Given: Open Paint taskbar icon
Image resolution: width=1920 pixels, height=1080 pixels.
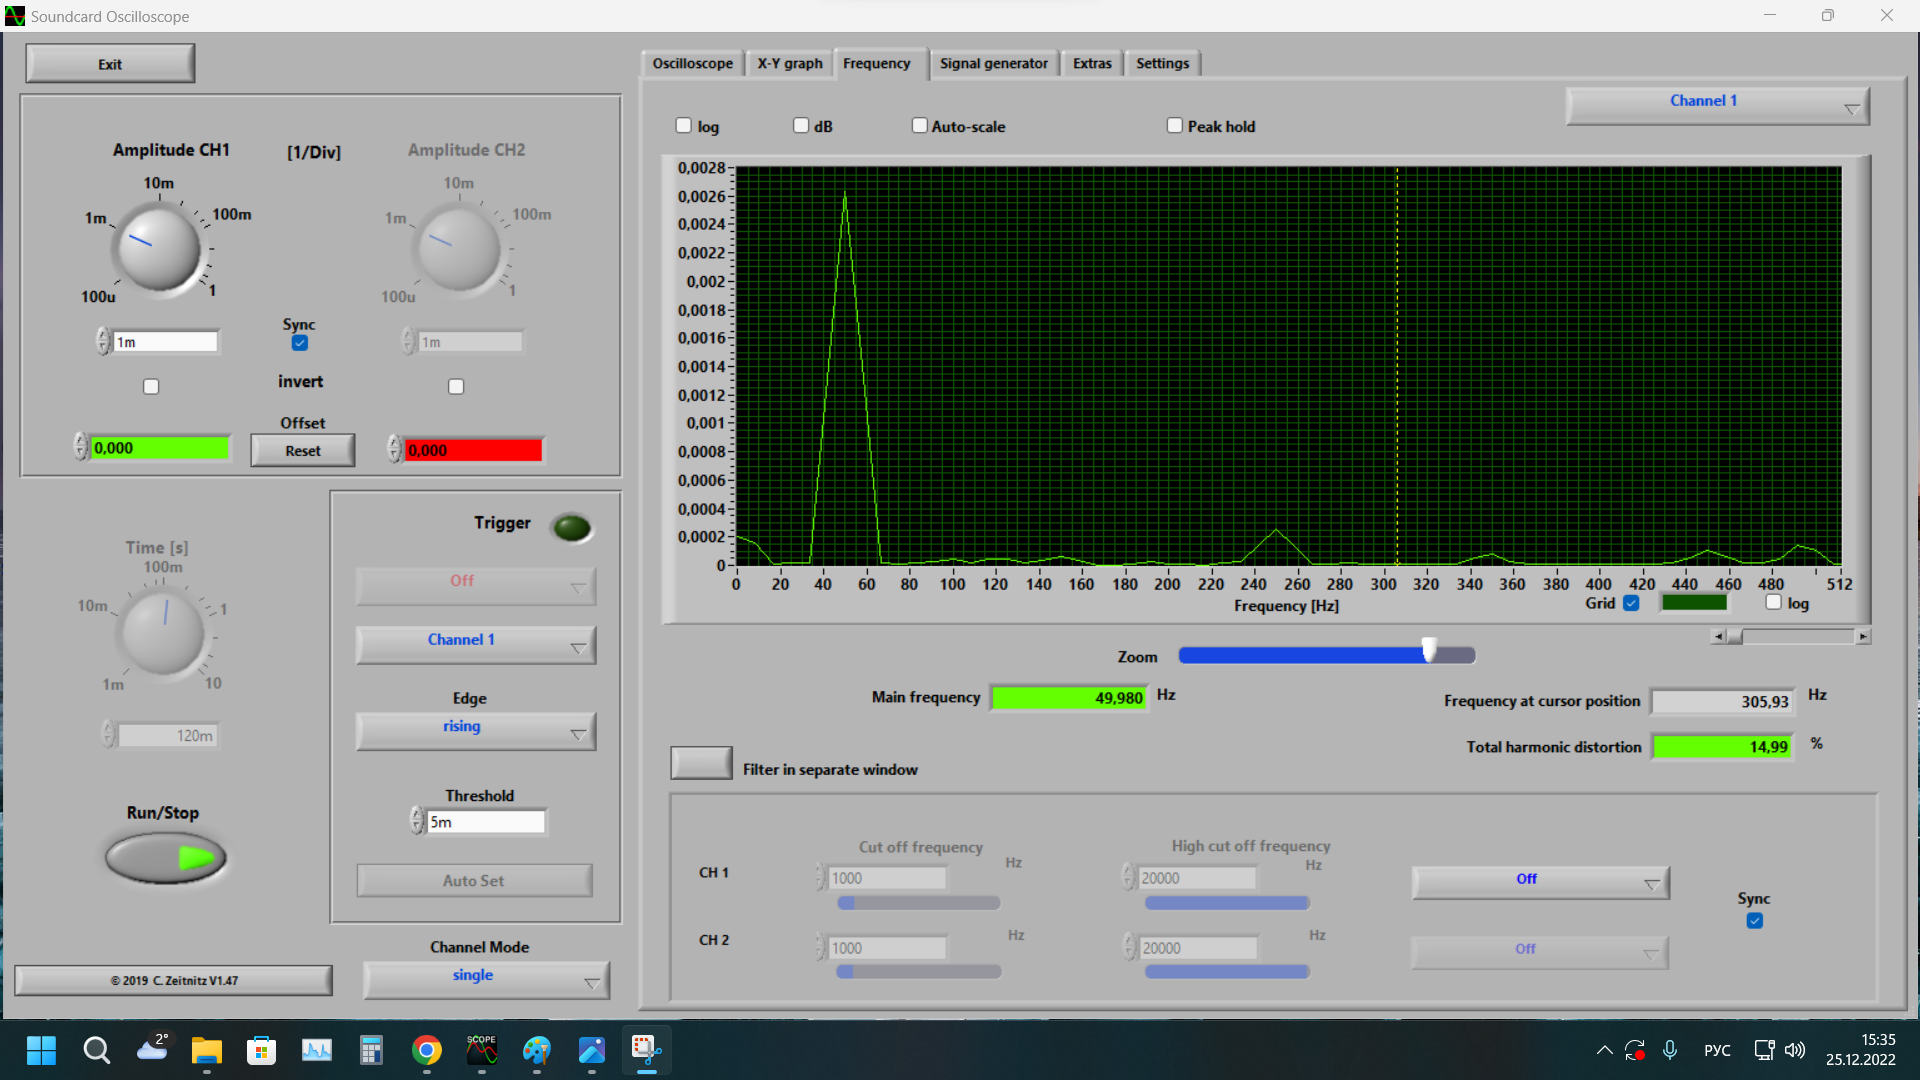Looking at the screenshot, I should 537,1050.
